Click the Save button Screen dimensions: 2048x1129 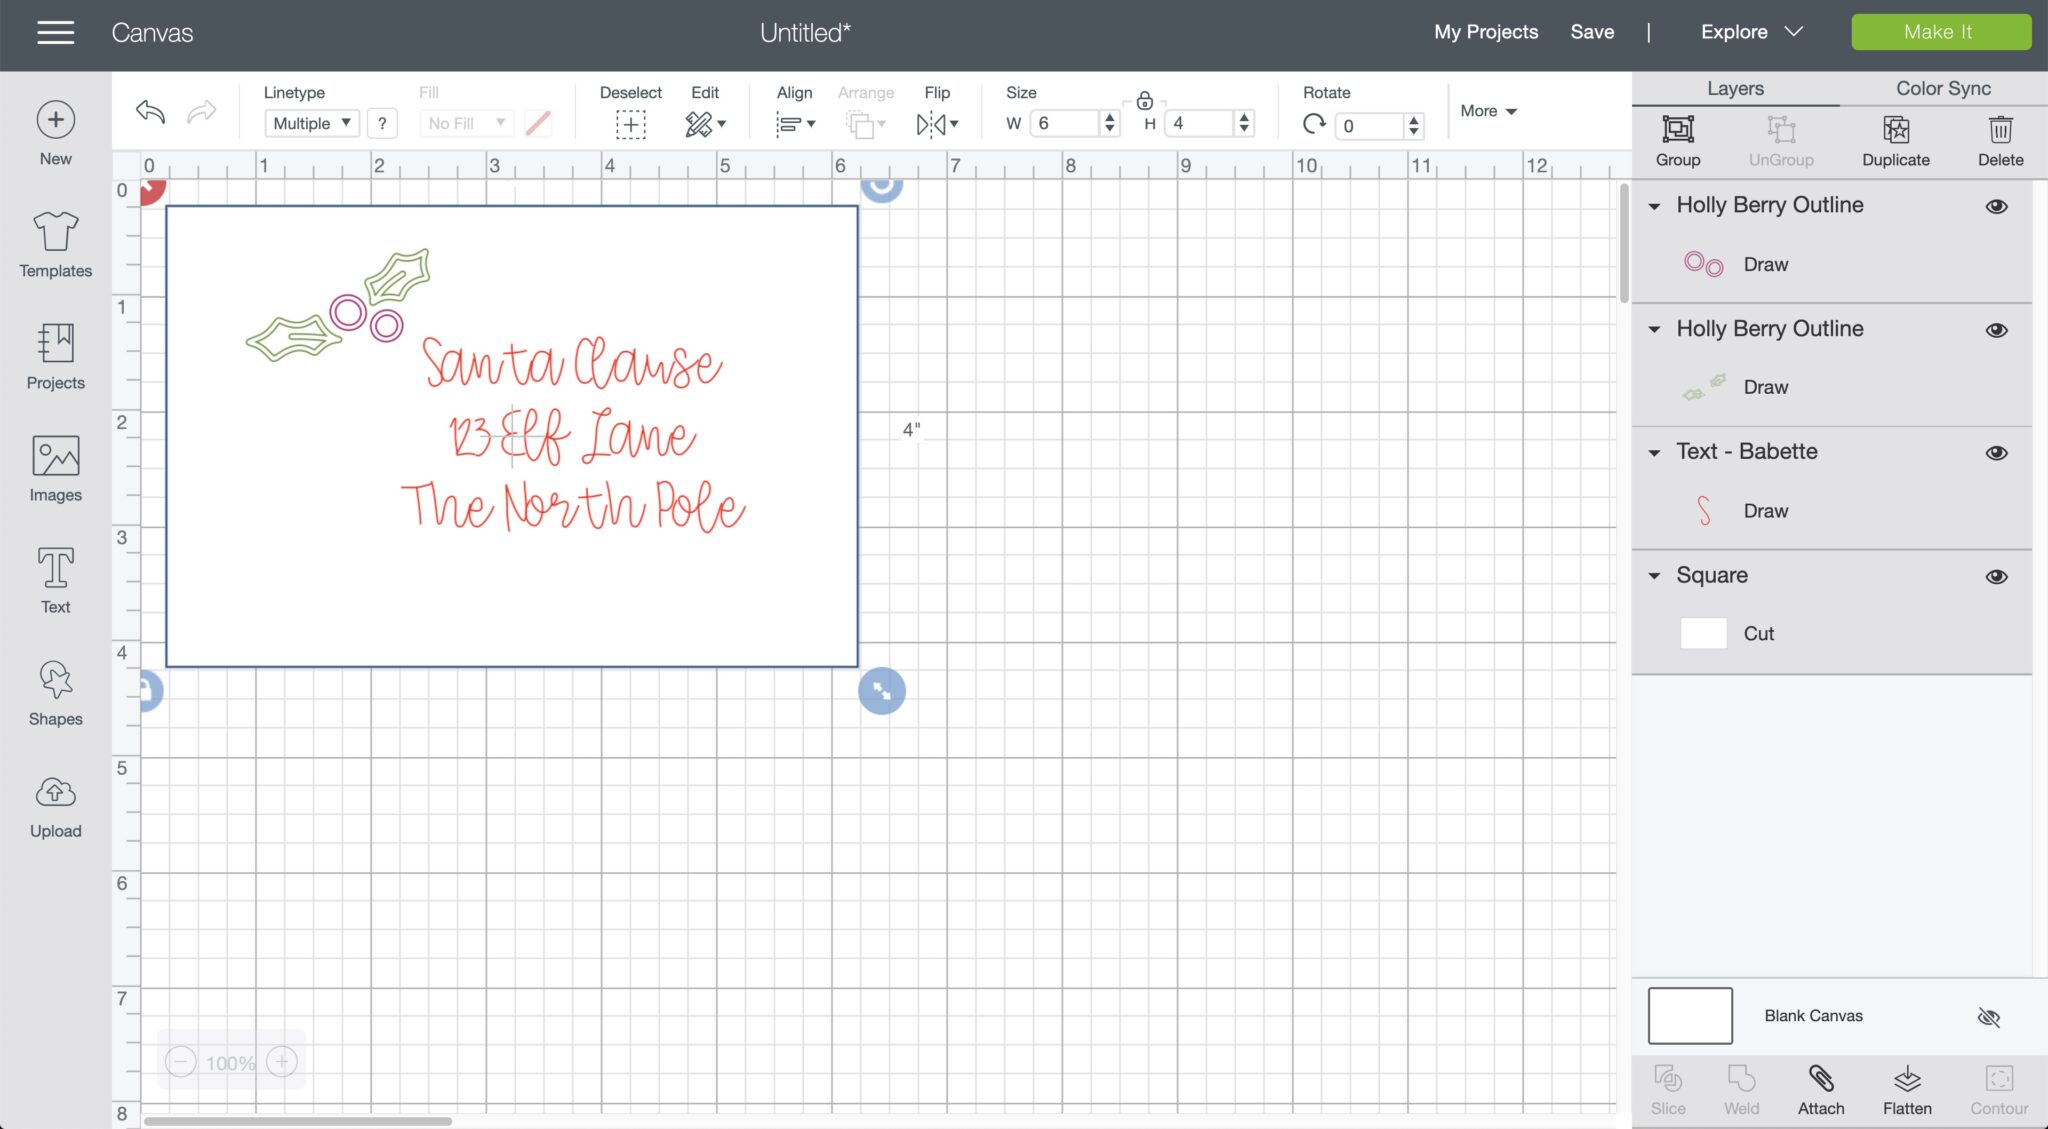point(1591,32)
